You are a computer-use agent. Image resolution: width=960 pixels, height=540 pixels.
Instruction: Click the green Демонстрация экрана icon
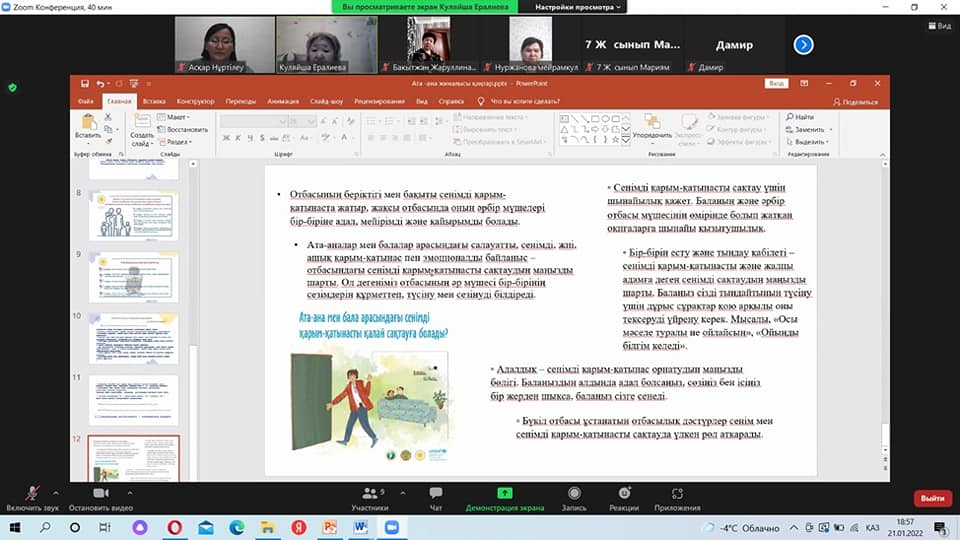[x=505, y=493]
